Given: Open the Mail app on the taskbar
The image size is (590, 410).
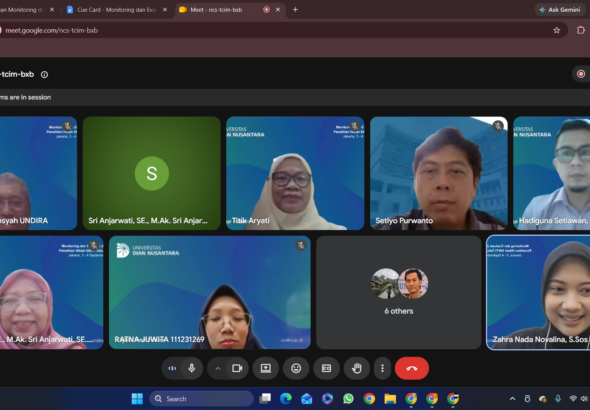Looking at the screenshot, I should tap(307, 399).
